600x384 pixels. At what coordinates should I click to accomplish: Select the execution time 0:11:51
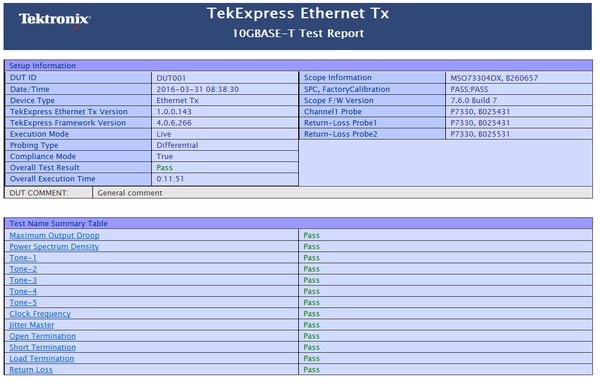[170, 179]
